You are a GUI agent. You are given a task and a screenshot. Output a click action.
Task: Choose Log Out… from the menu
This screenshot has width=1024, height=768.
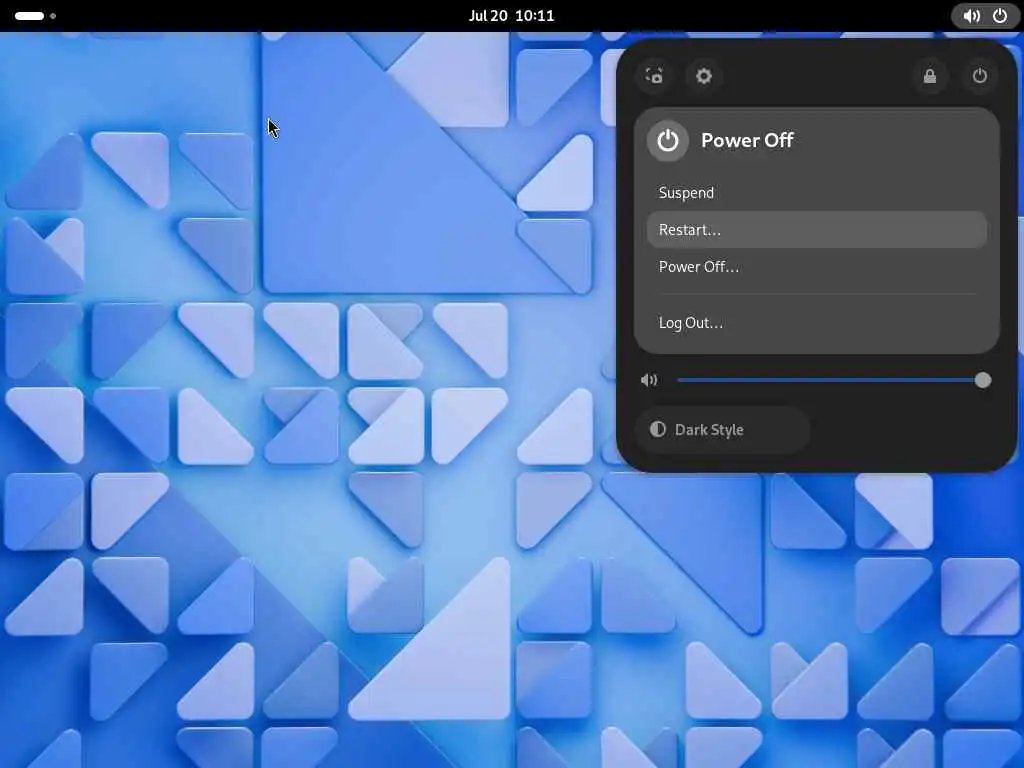pyautogui.click(x=816, y=323)
